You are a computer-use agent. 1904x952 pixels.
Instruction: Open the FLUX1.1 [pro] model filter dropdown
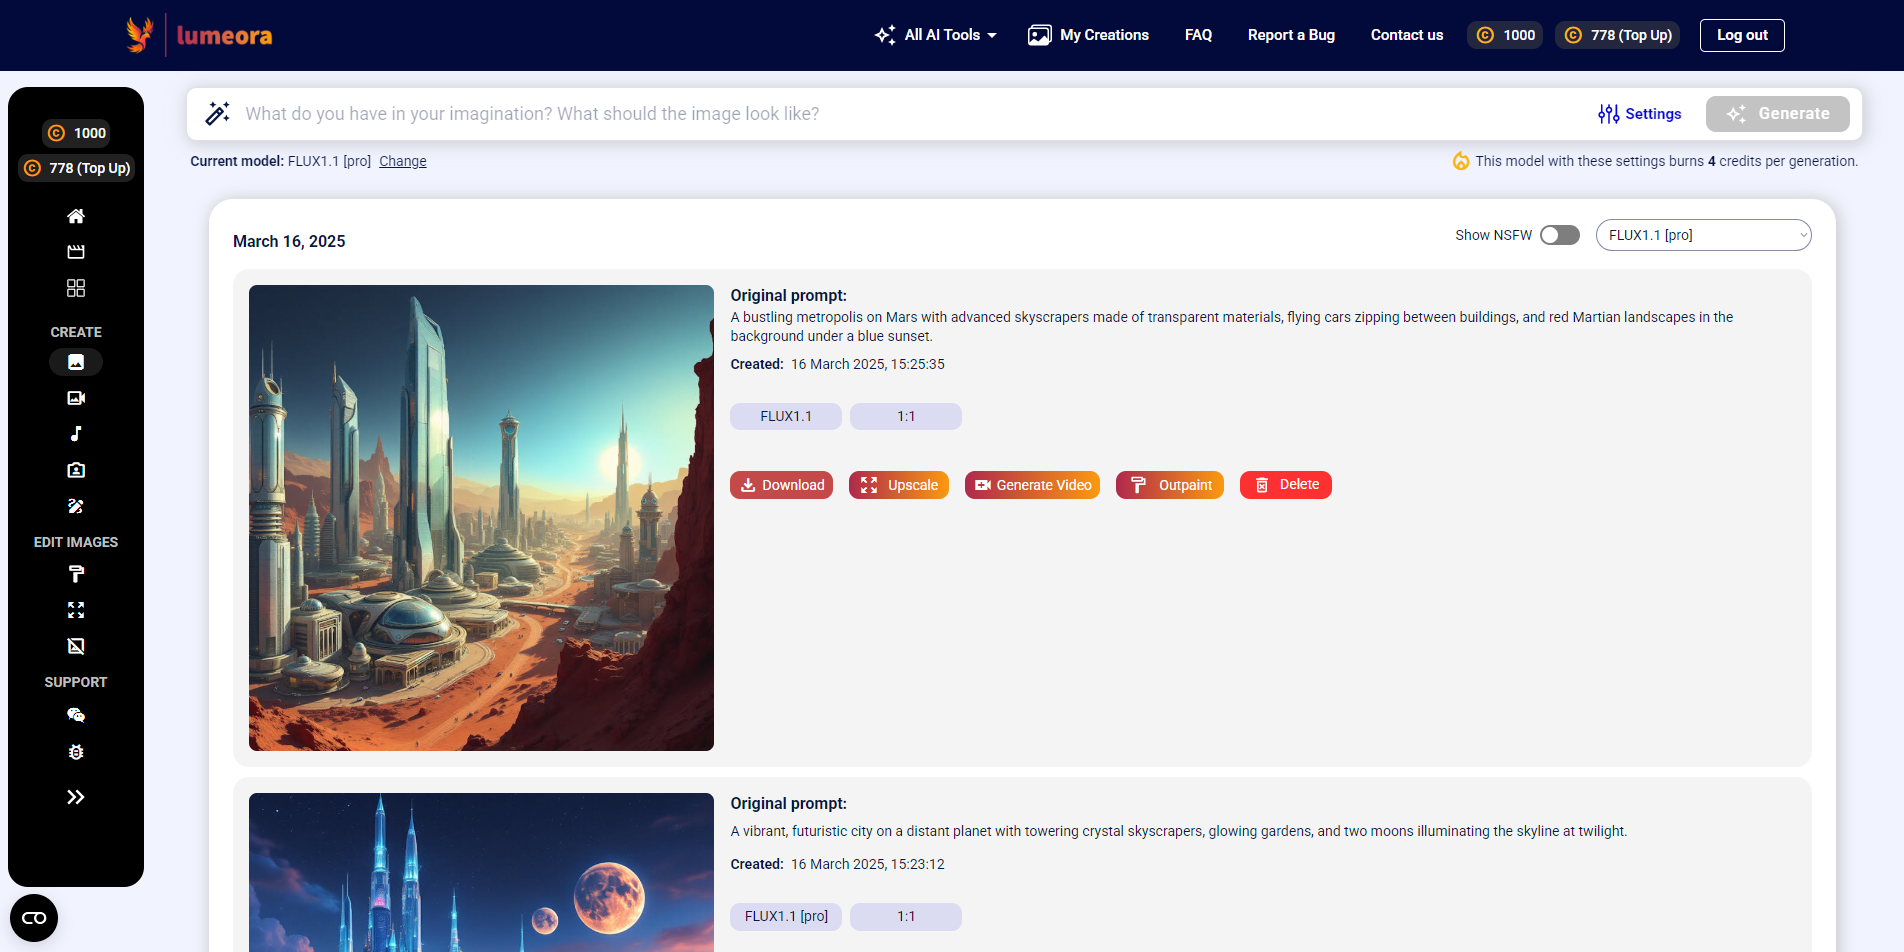[1703, 235]
